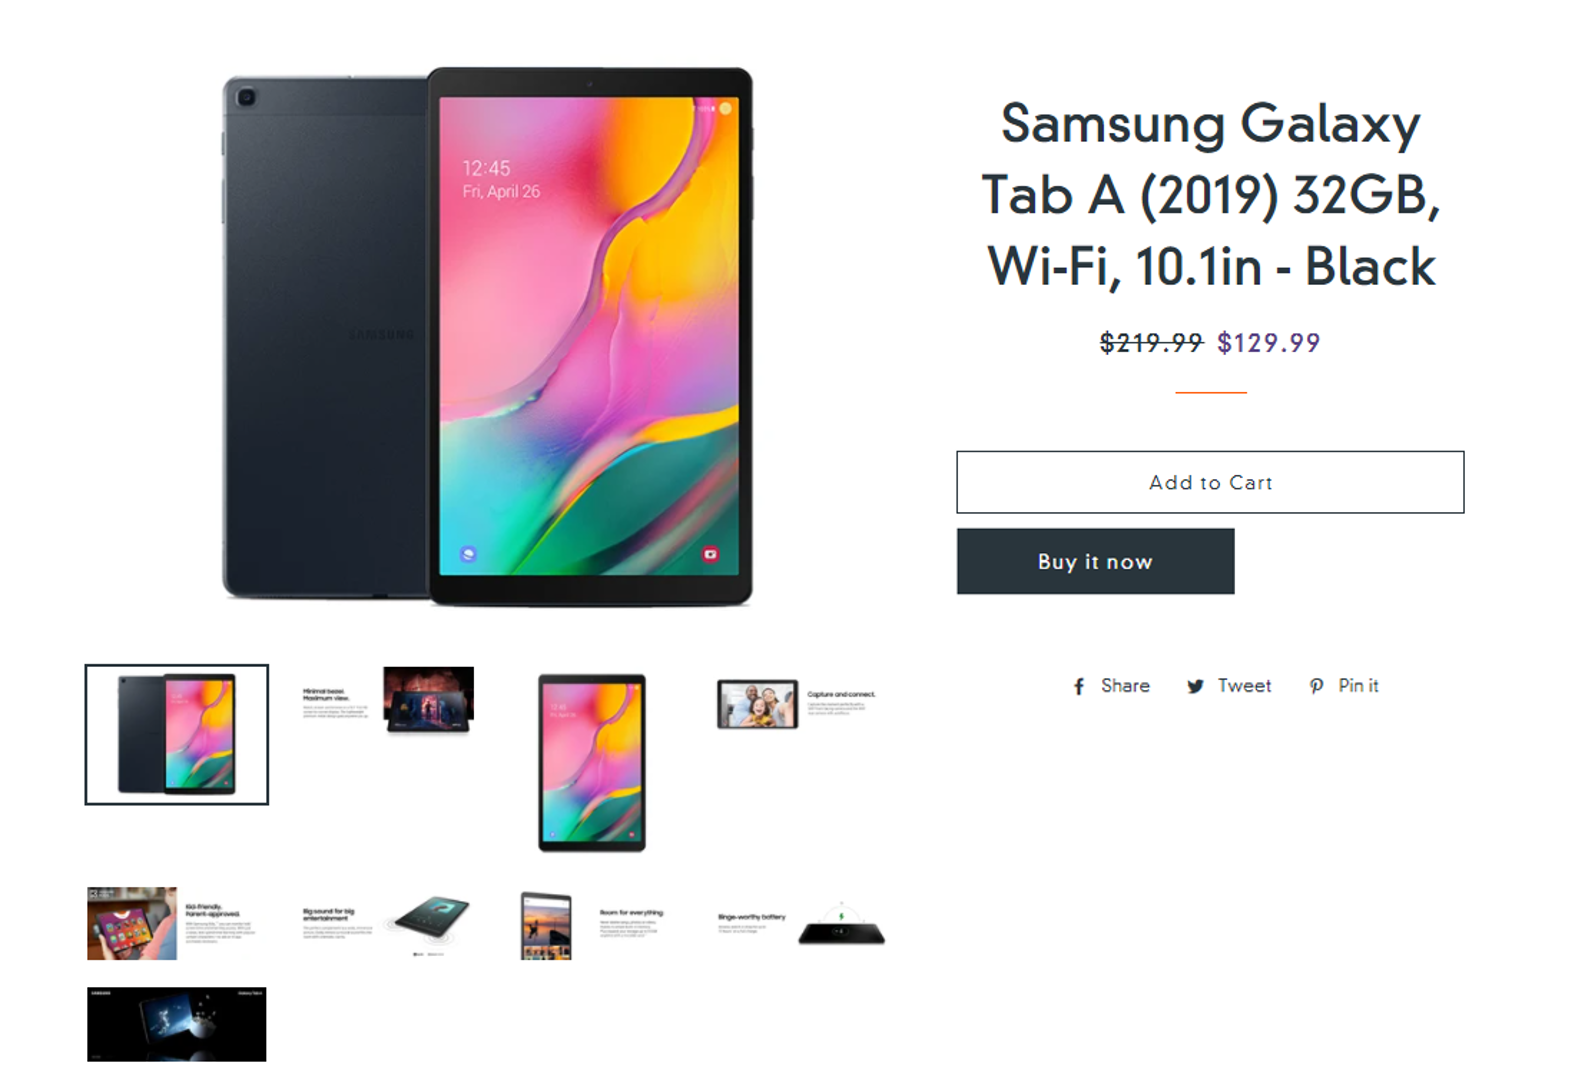This screenshot has width=1575, height=1087.
Task: Add the Galaxy Tab A to cart
Action: point(1210,482)
